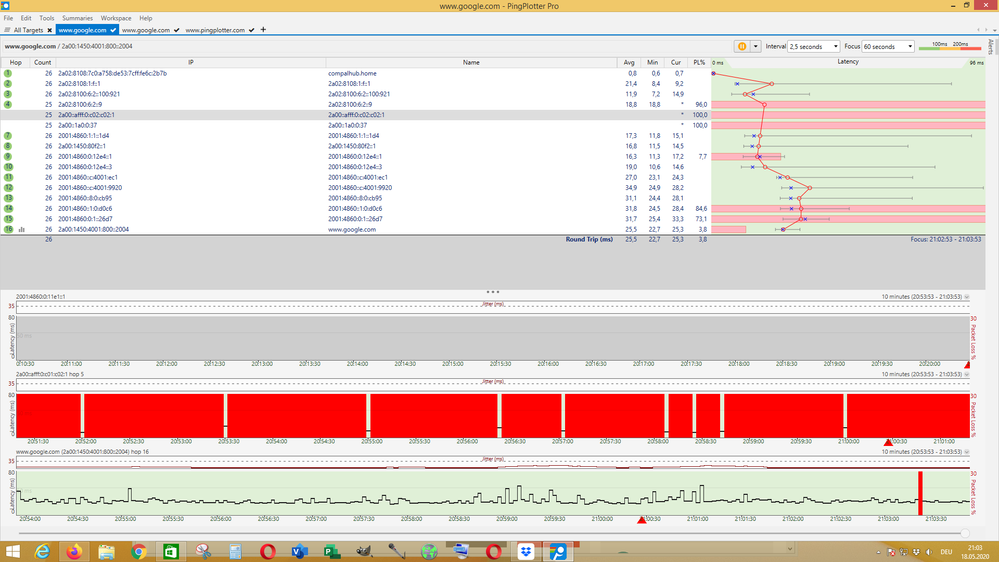Toggle hop 1 green indicator in table

click(x=8, y=73)
